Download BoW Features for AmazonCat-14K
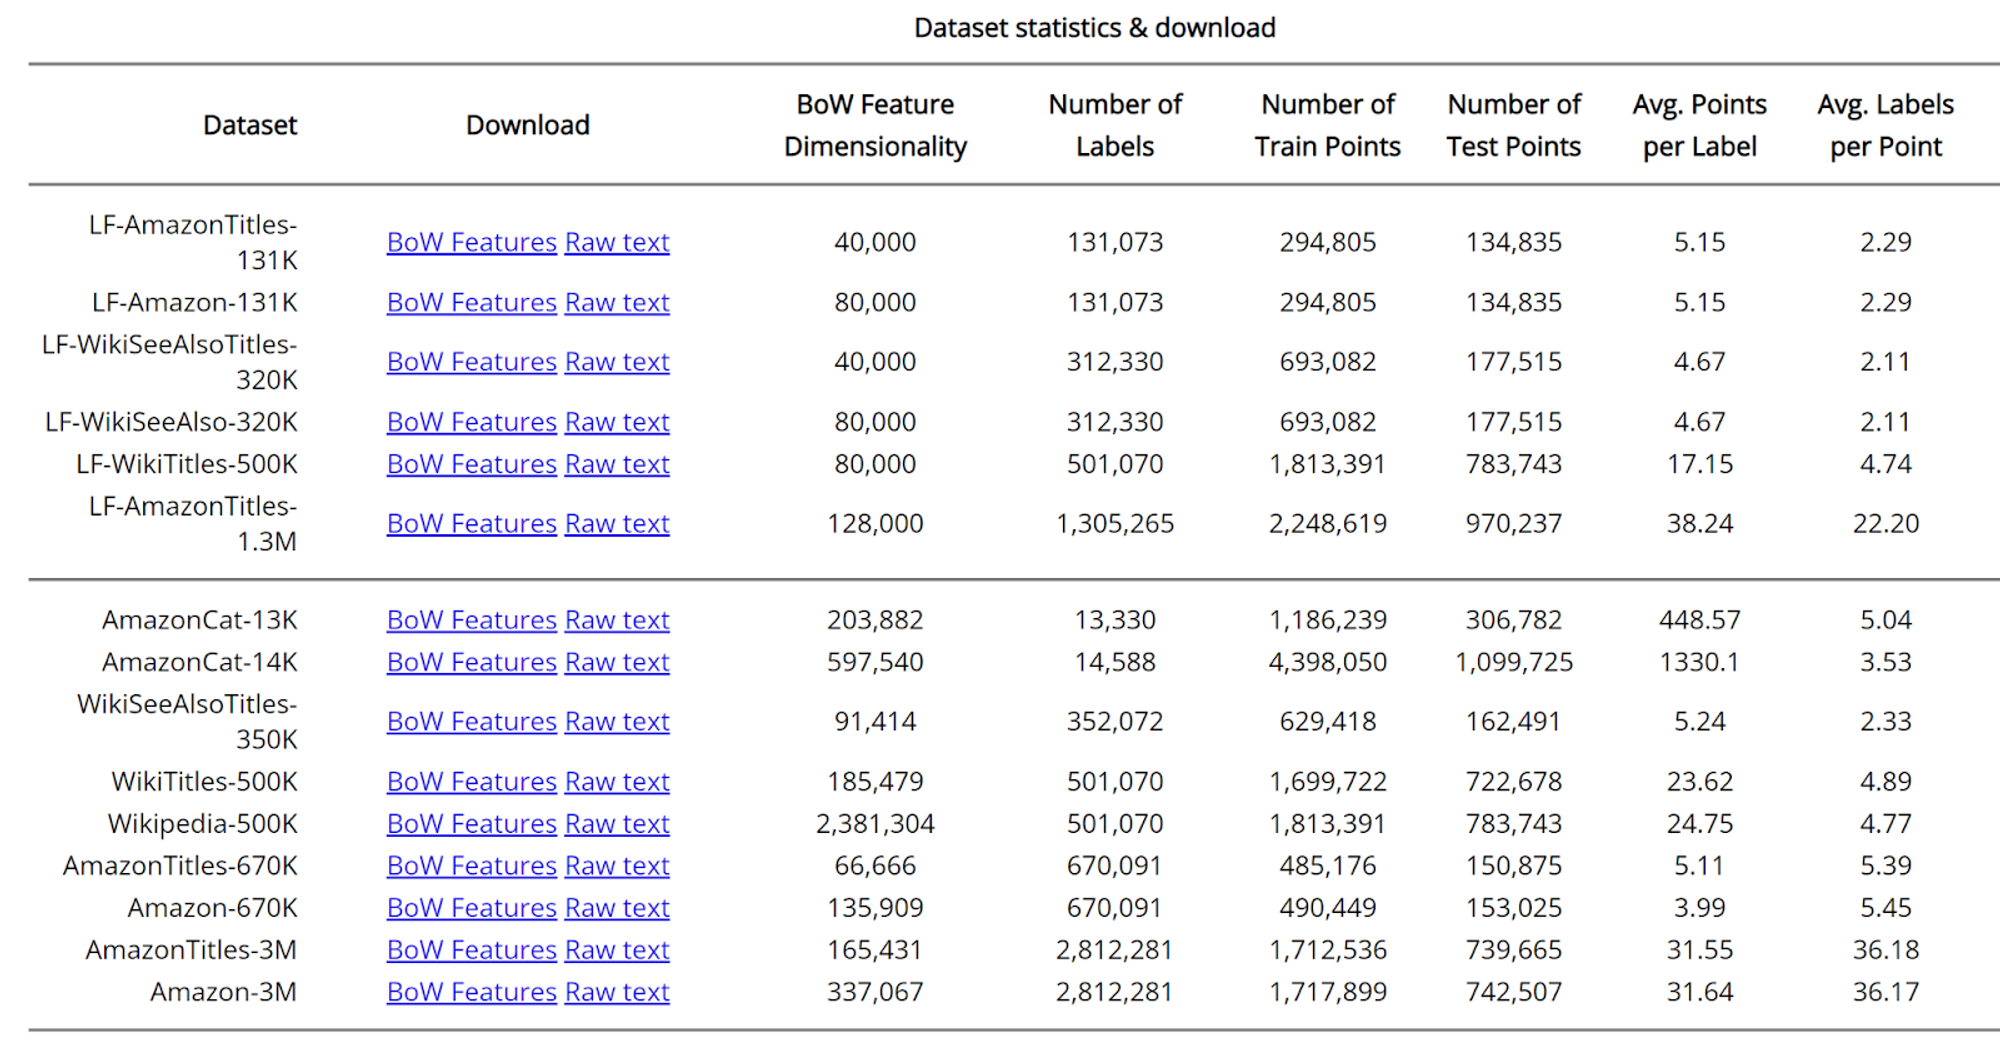The height and width of the screenshot is (1048, 2000). pos(471,662)
